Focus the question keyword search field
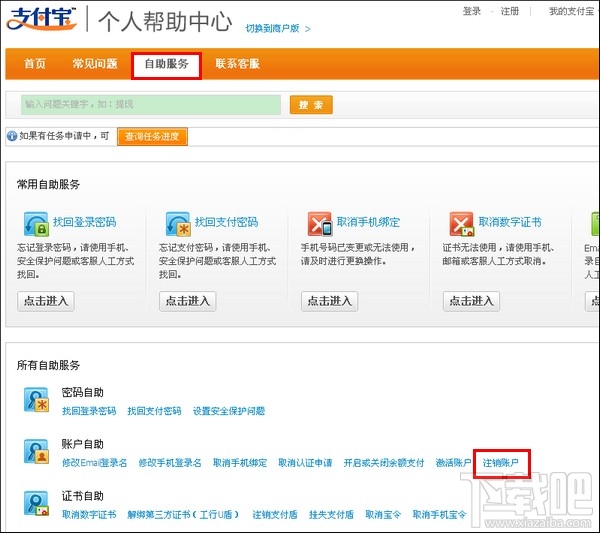600x533 pixels. pyautogui.click(x=151, y=104)
